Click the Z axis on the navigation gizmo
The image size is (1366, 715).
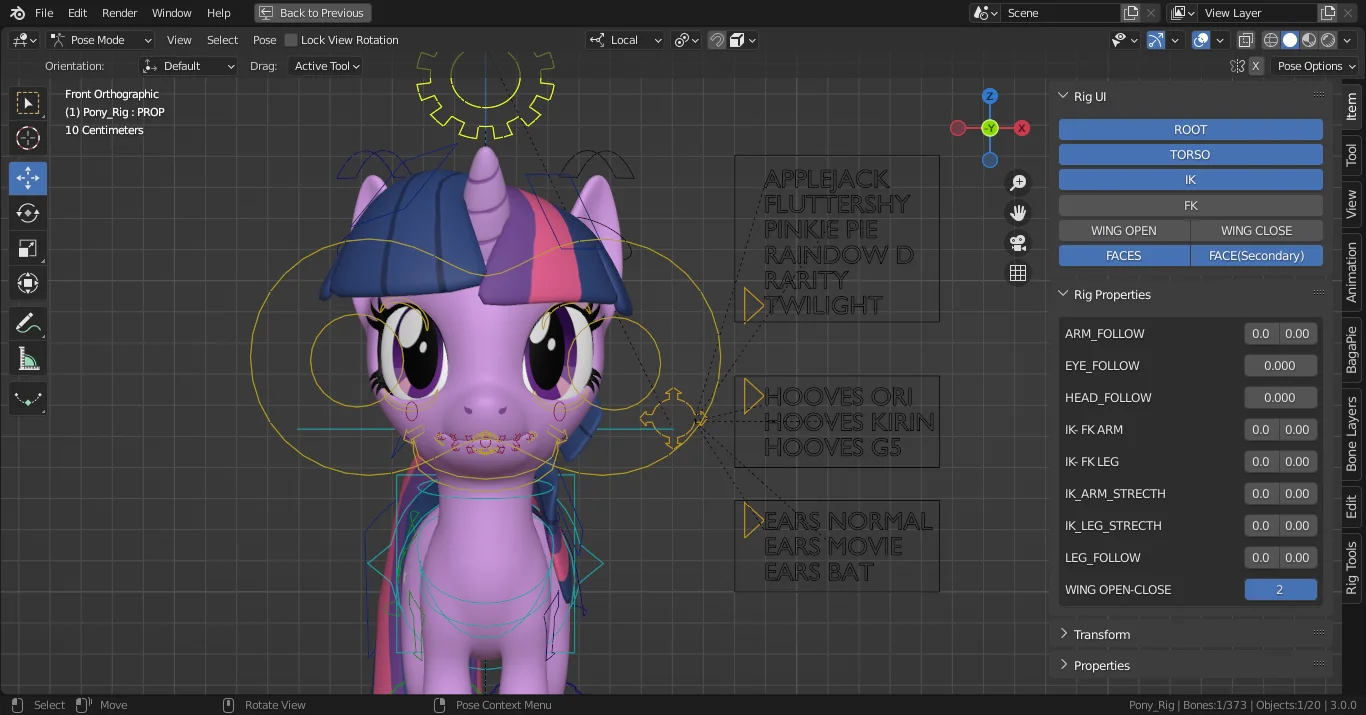point(989,96)
